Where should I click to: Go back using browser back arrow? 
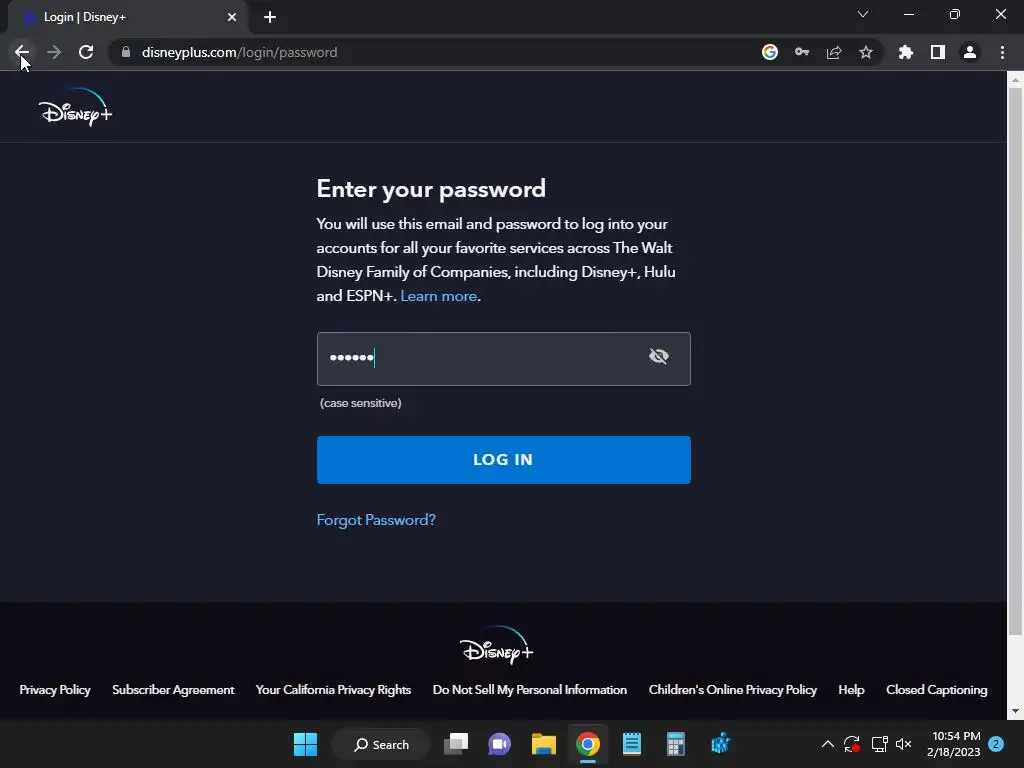(x=22, y=52)
